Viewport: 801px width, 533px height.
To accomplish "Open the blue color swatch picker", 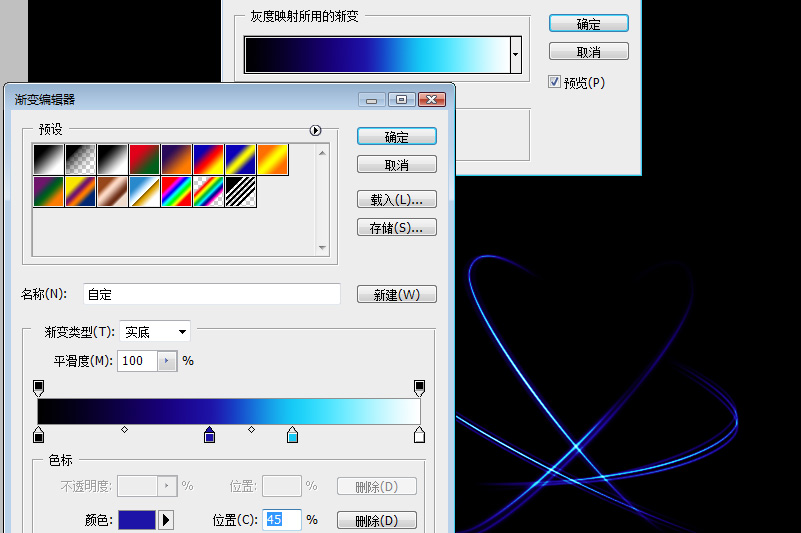I will (137, 520).
